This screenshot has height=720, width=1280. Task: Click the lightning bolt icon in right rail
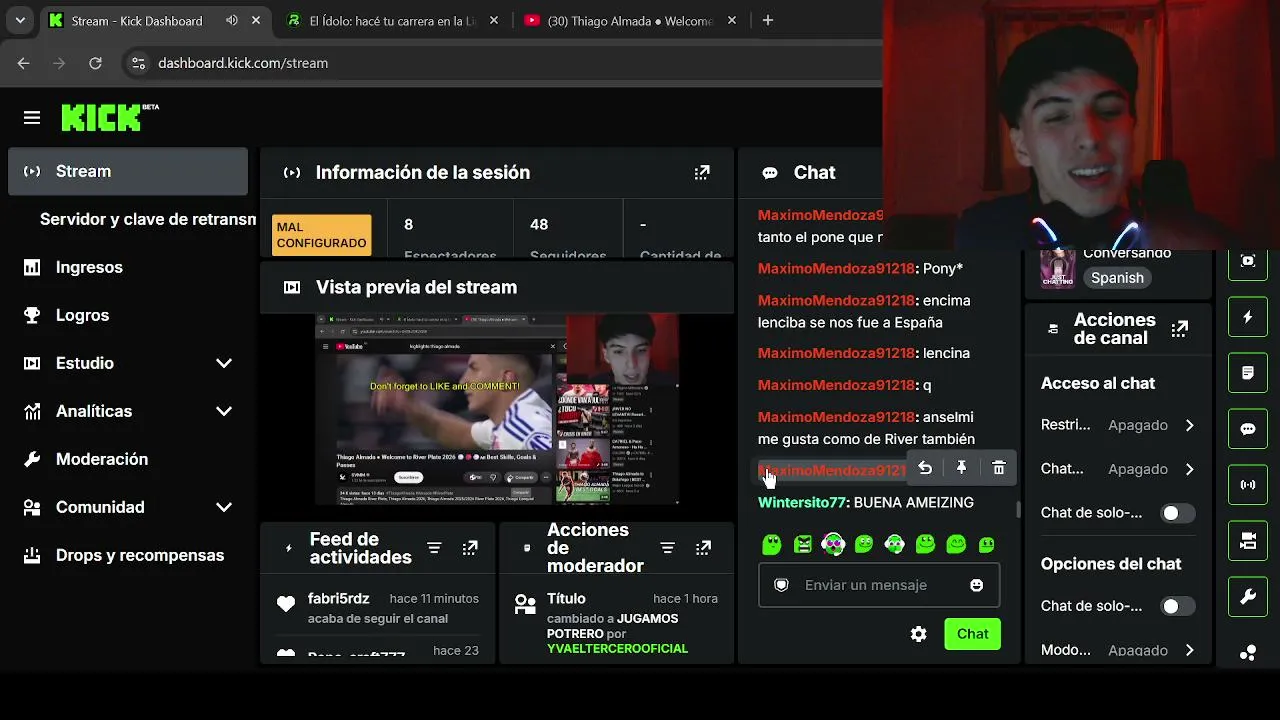[x=1247, y=317]
